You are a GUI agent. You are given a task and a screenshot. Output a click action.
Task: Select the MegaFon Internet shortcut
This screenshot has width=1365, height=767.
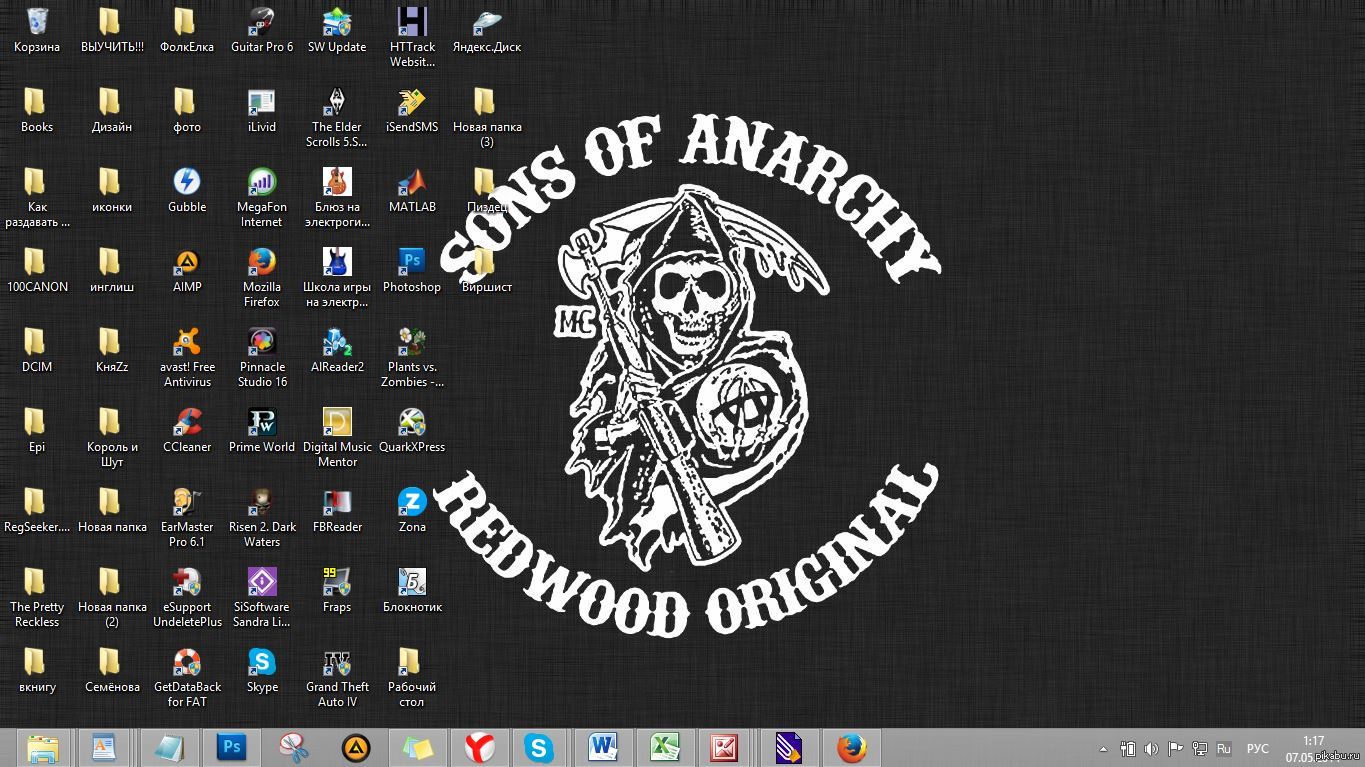tap(262, 197)
